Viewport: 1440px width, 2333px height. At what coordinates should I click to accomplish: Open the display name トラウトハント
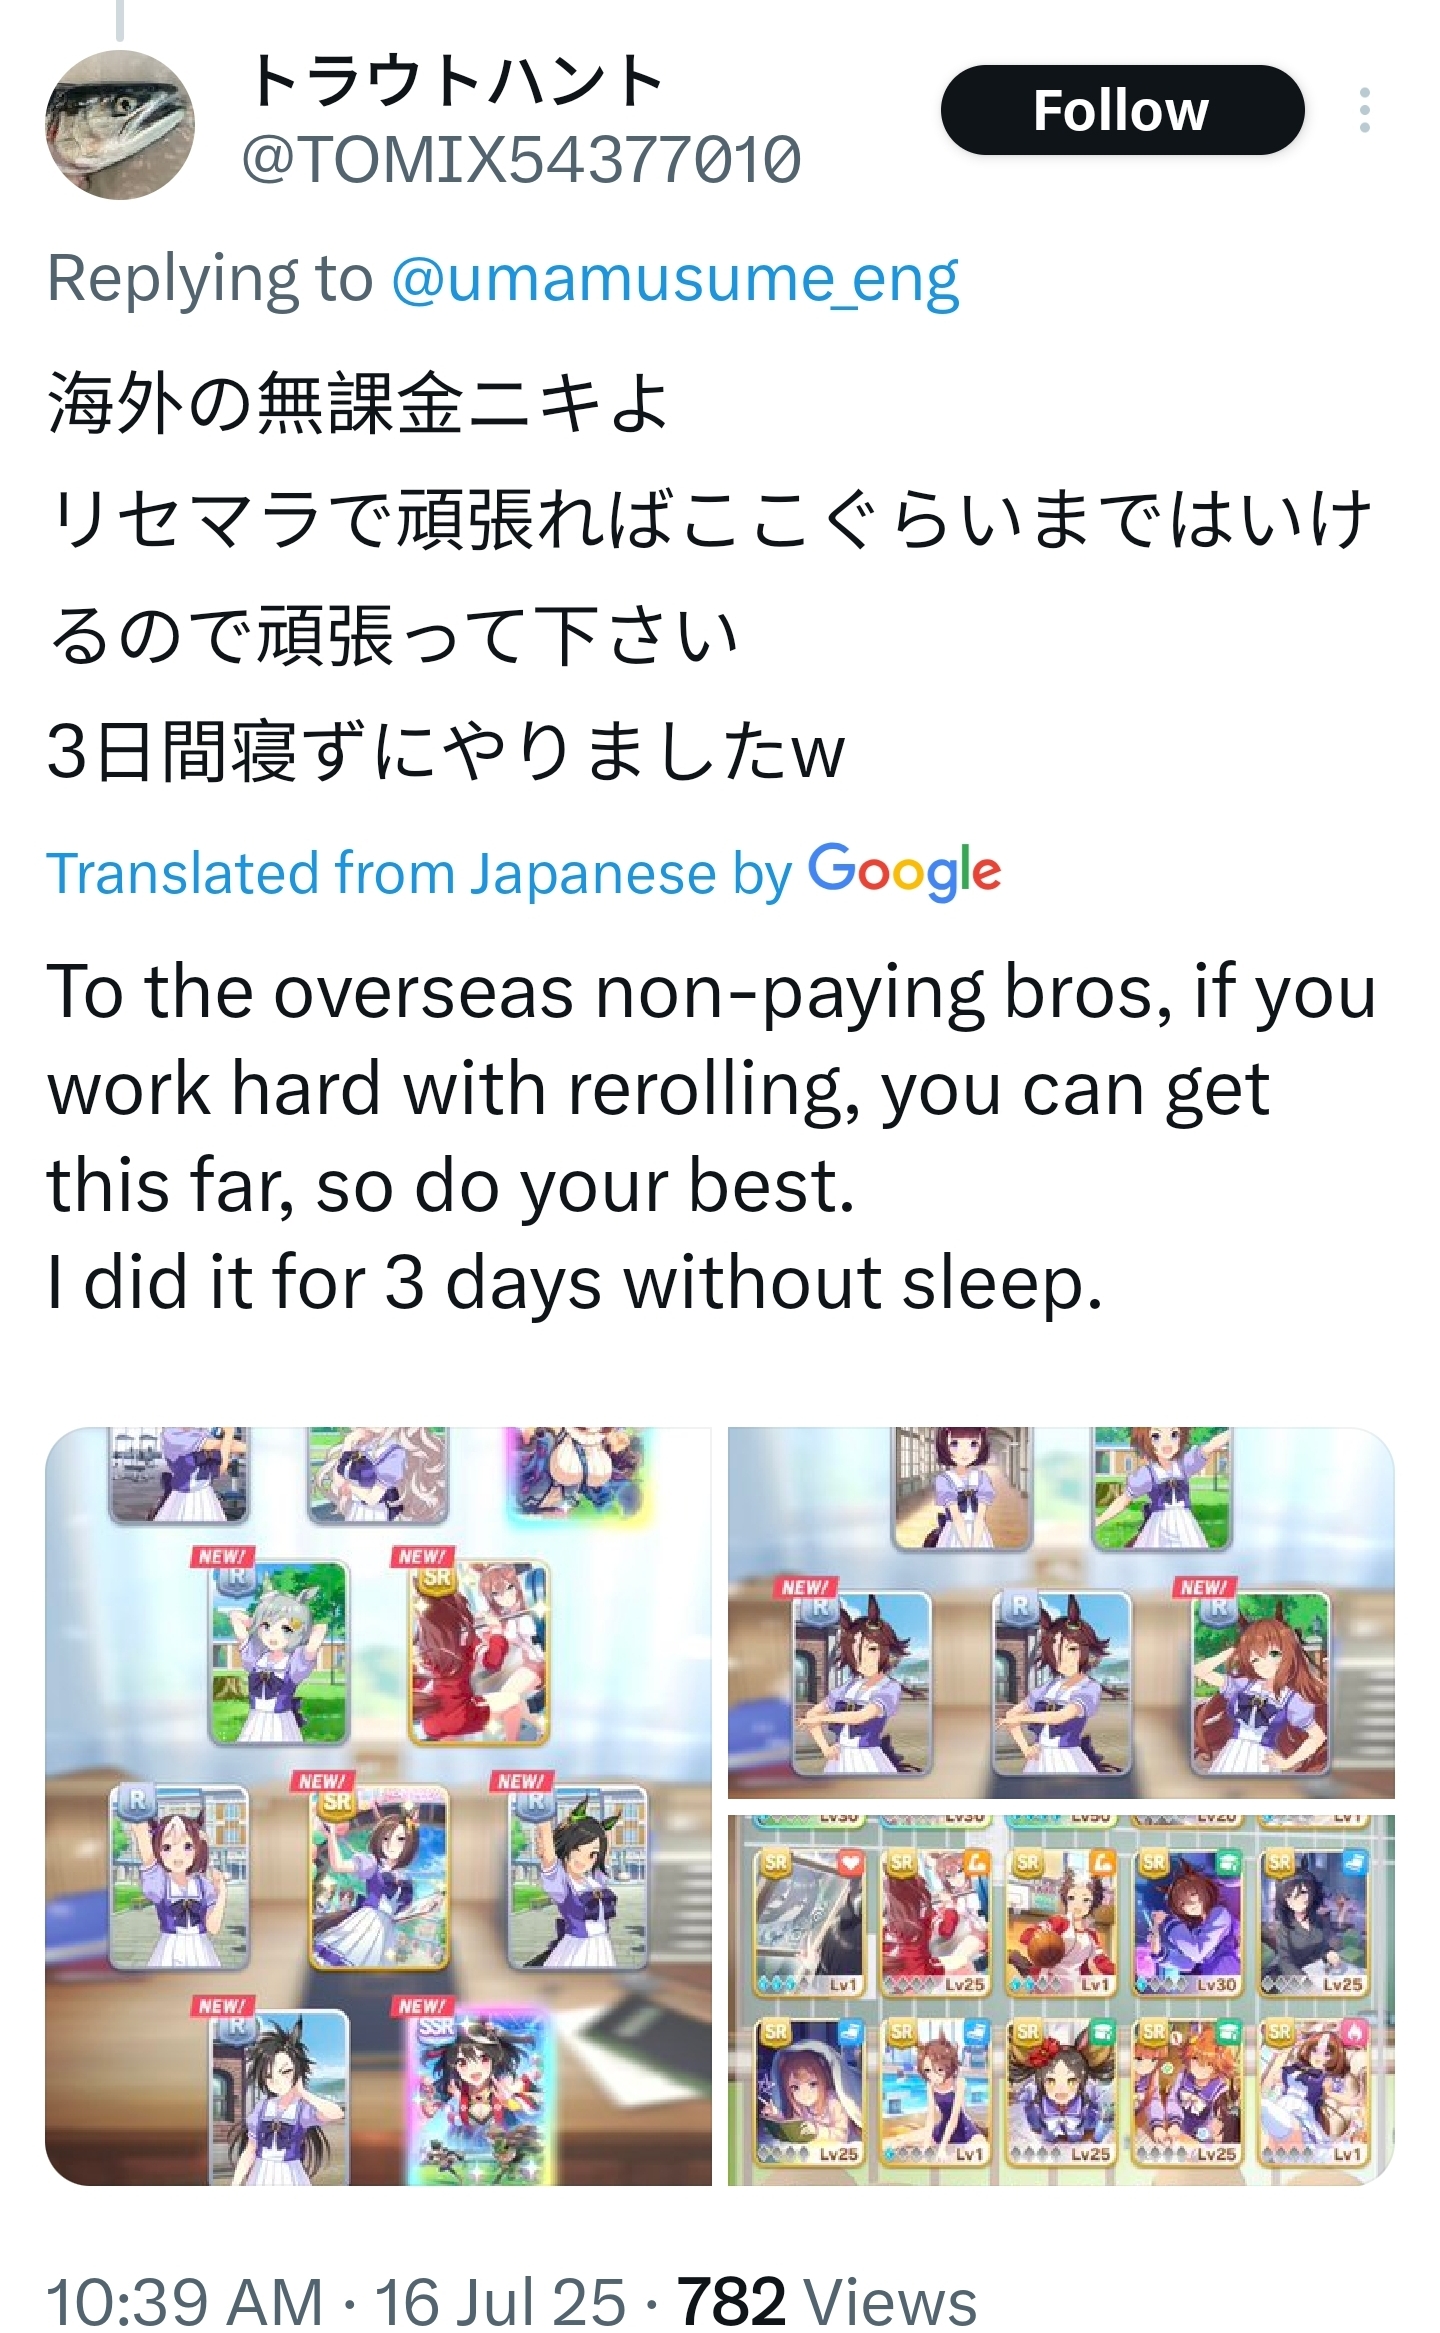pyautogui.click(x=455, y=82)
